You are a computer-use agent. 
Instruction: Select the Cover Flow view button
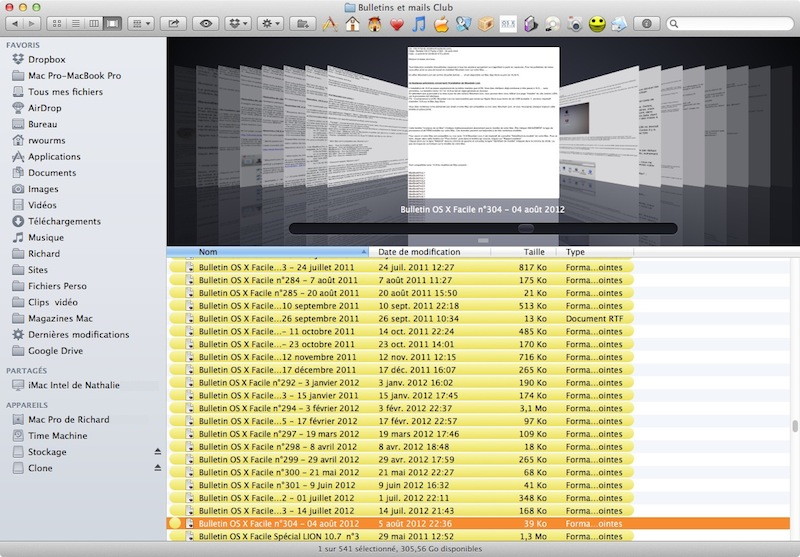[x=112, y=23]
